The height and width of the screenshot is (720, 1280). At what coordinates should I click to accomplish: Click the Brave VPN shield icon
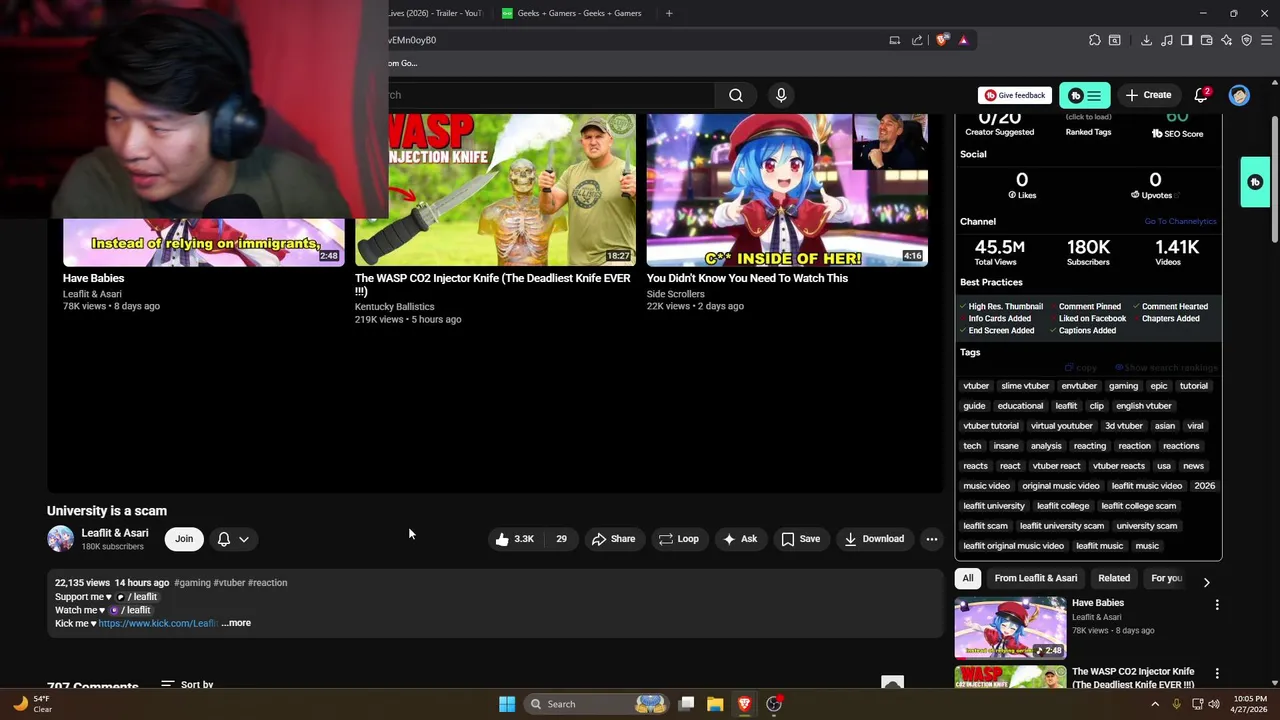pyautogui.click(x=1246, y=40)
